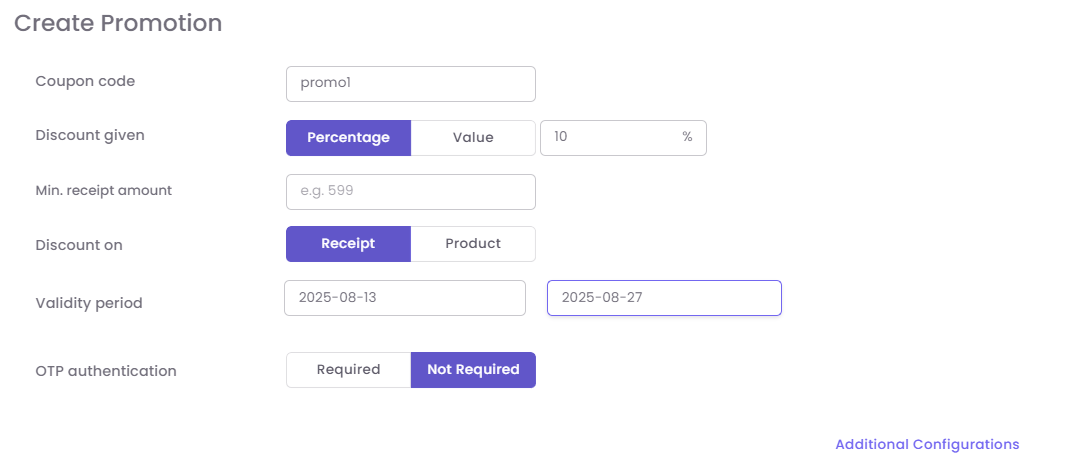This screenshot has width=1071, height=462.
Task: Open the validity start date 2025-08-13
Action: tap(404, 298)
